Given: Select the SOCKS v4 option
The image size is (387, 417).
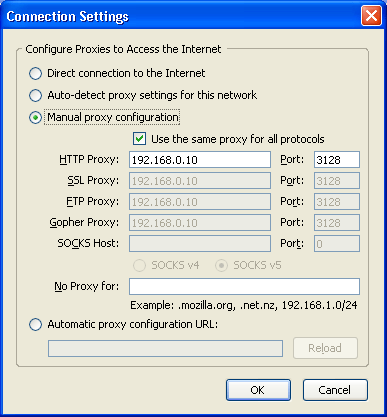Looking at the screenshot, I should click(x=139, y=265).
